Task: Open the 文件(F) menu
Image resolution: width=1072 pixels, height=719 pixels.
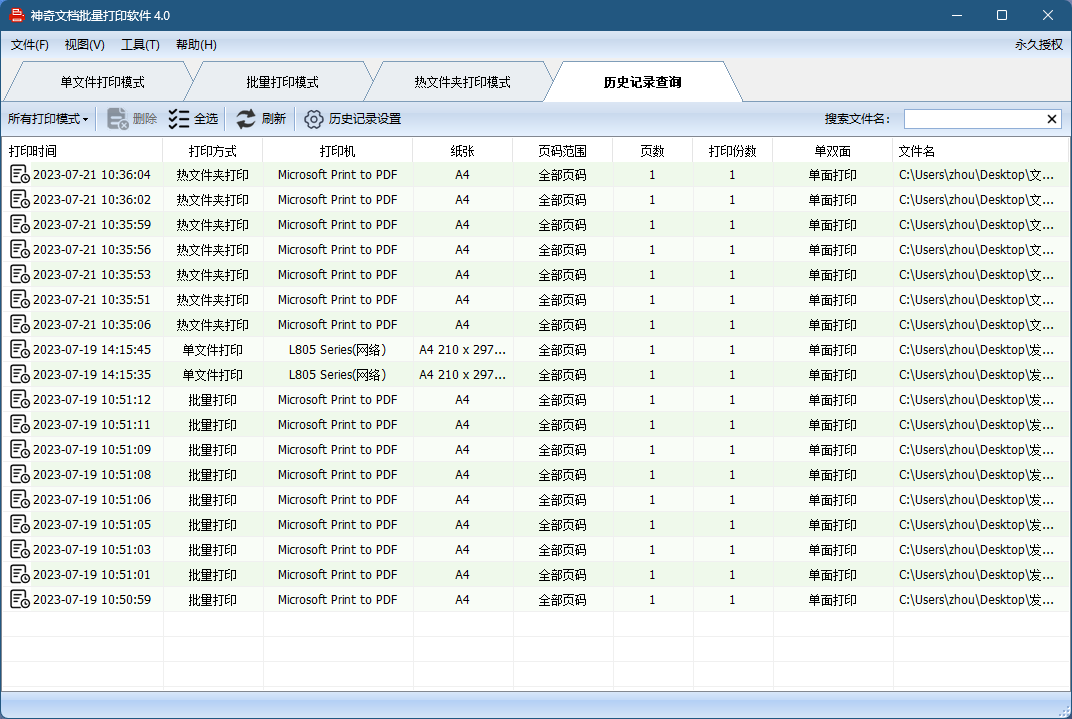Action: (x=29, y=44)
